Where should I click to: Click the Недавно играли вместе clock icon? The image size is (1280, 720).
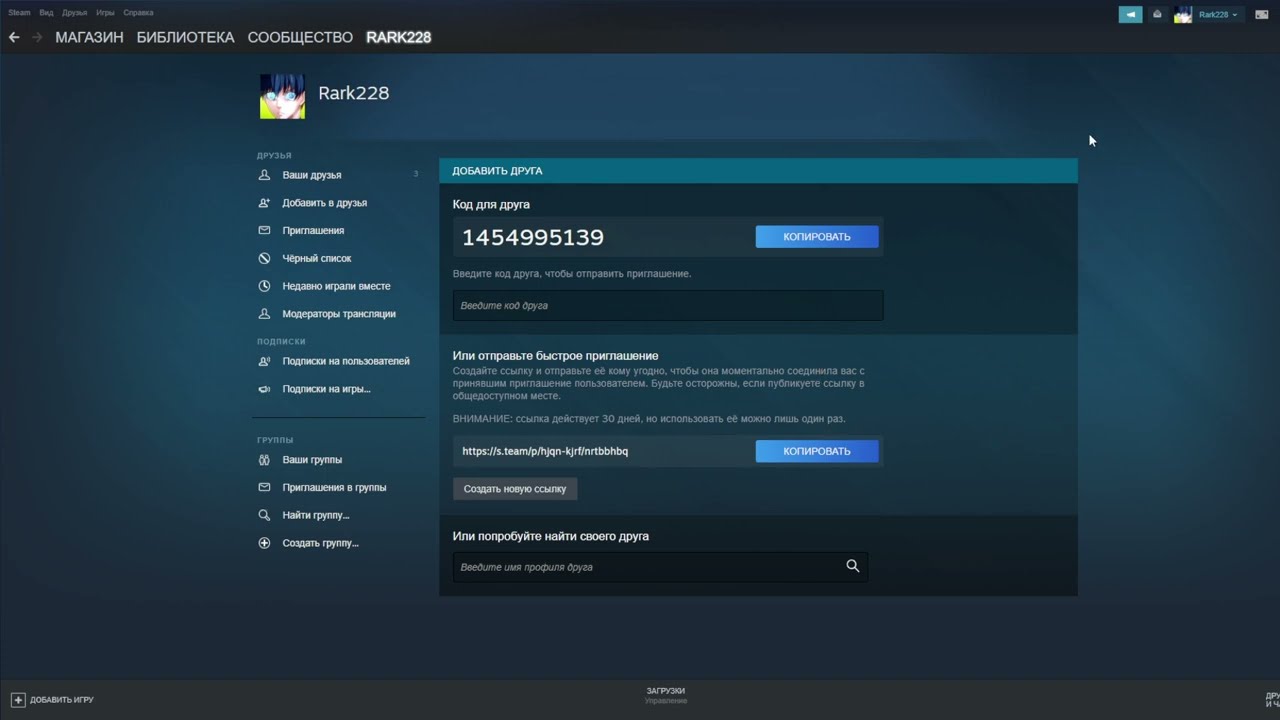(264, 286)
